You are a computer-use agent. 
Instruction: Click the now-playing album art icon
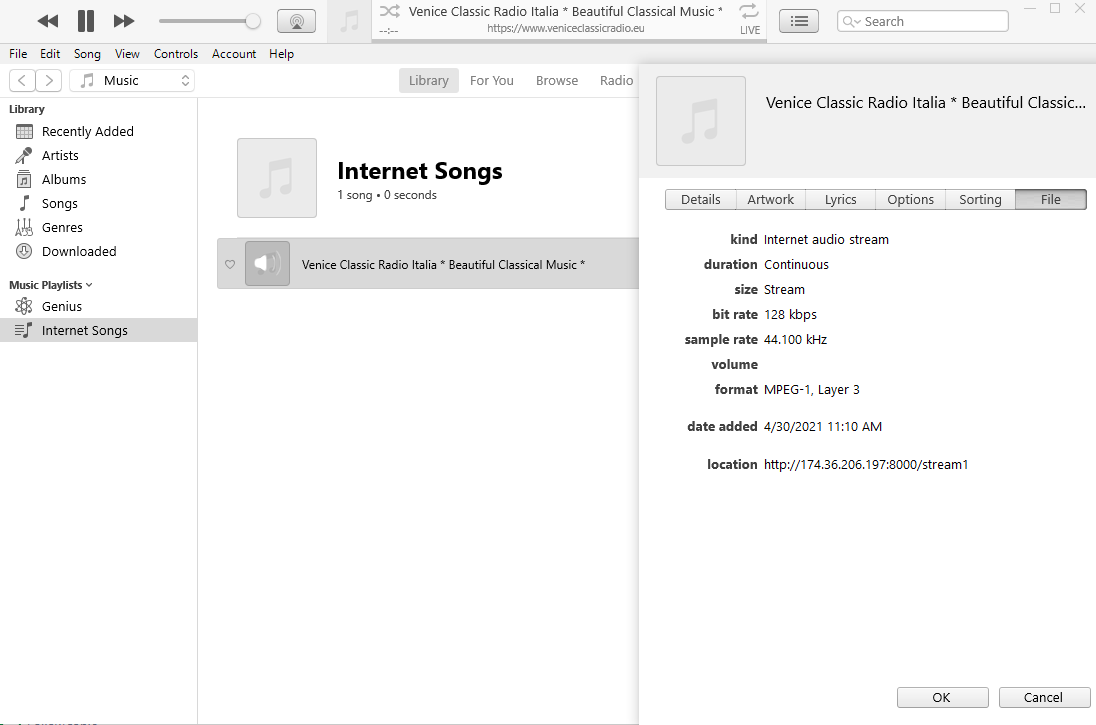click(x=349, y=21)
